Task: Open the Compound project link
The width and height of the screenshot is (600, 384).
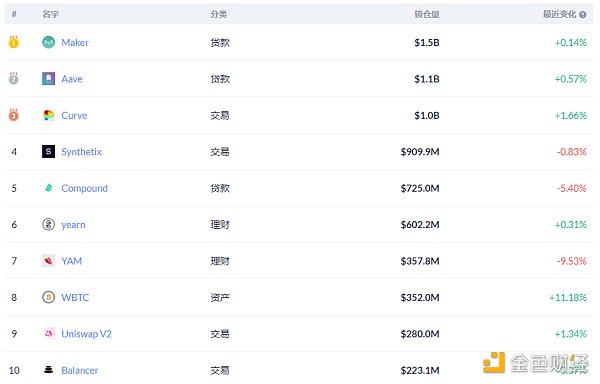Action: (85, 188)
